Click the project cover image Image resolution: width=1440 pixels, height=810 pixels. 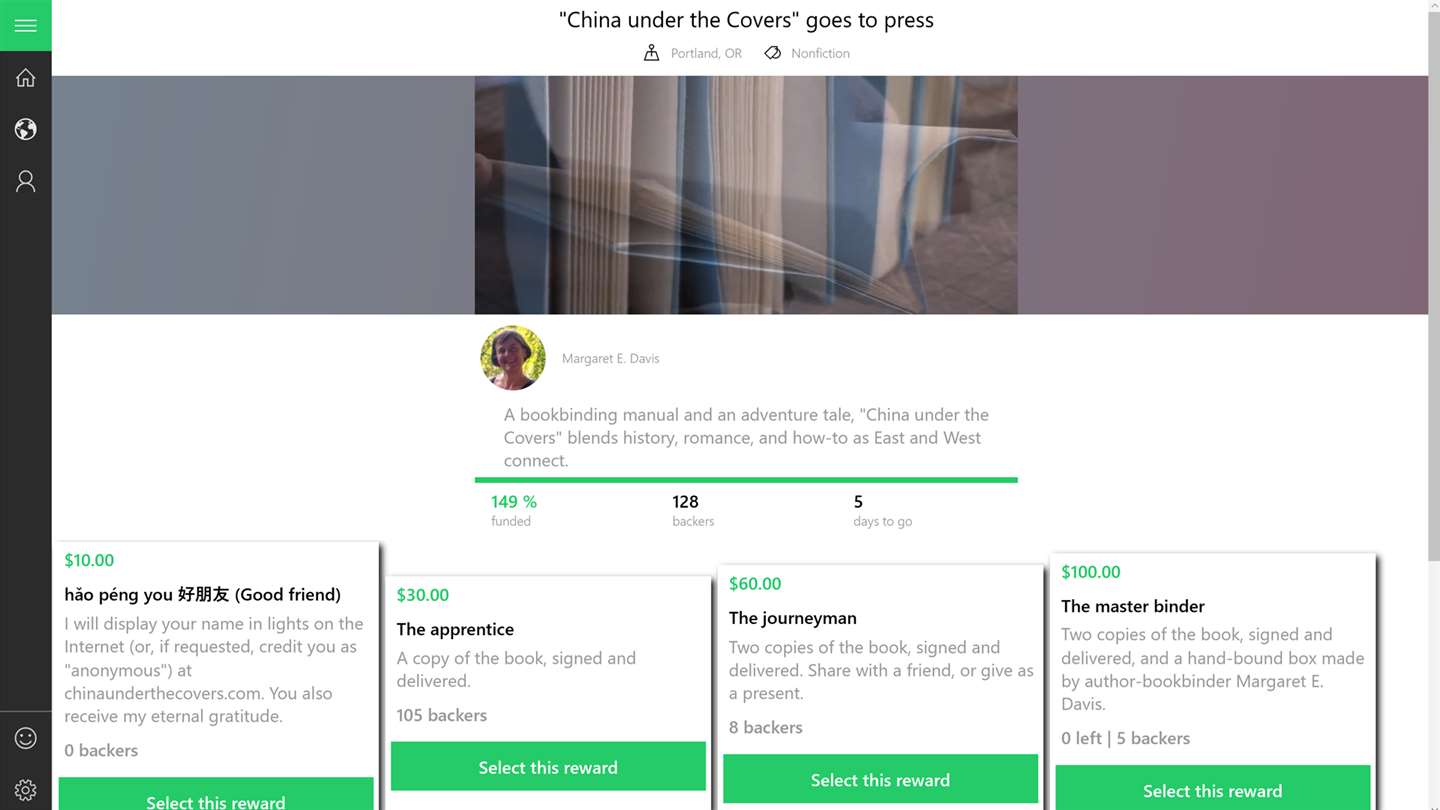(x=746, y=195)
